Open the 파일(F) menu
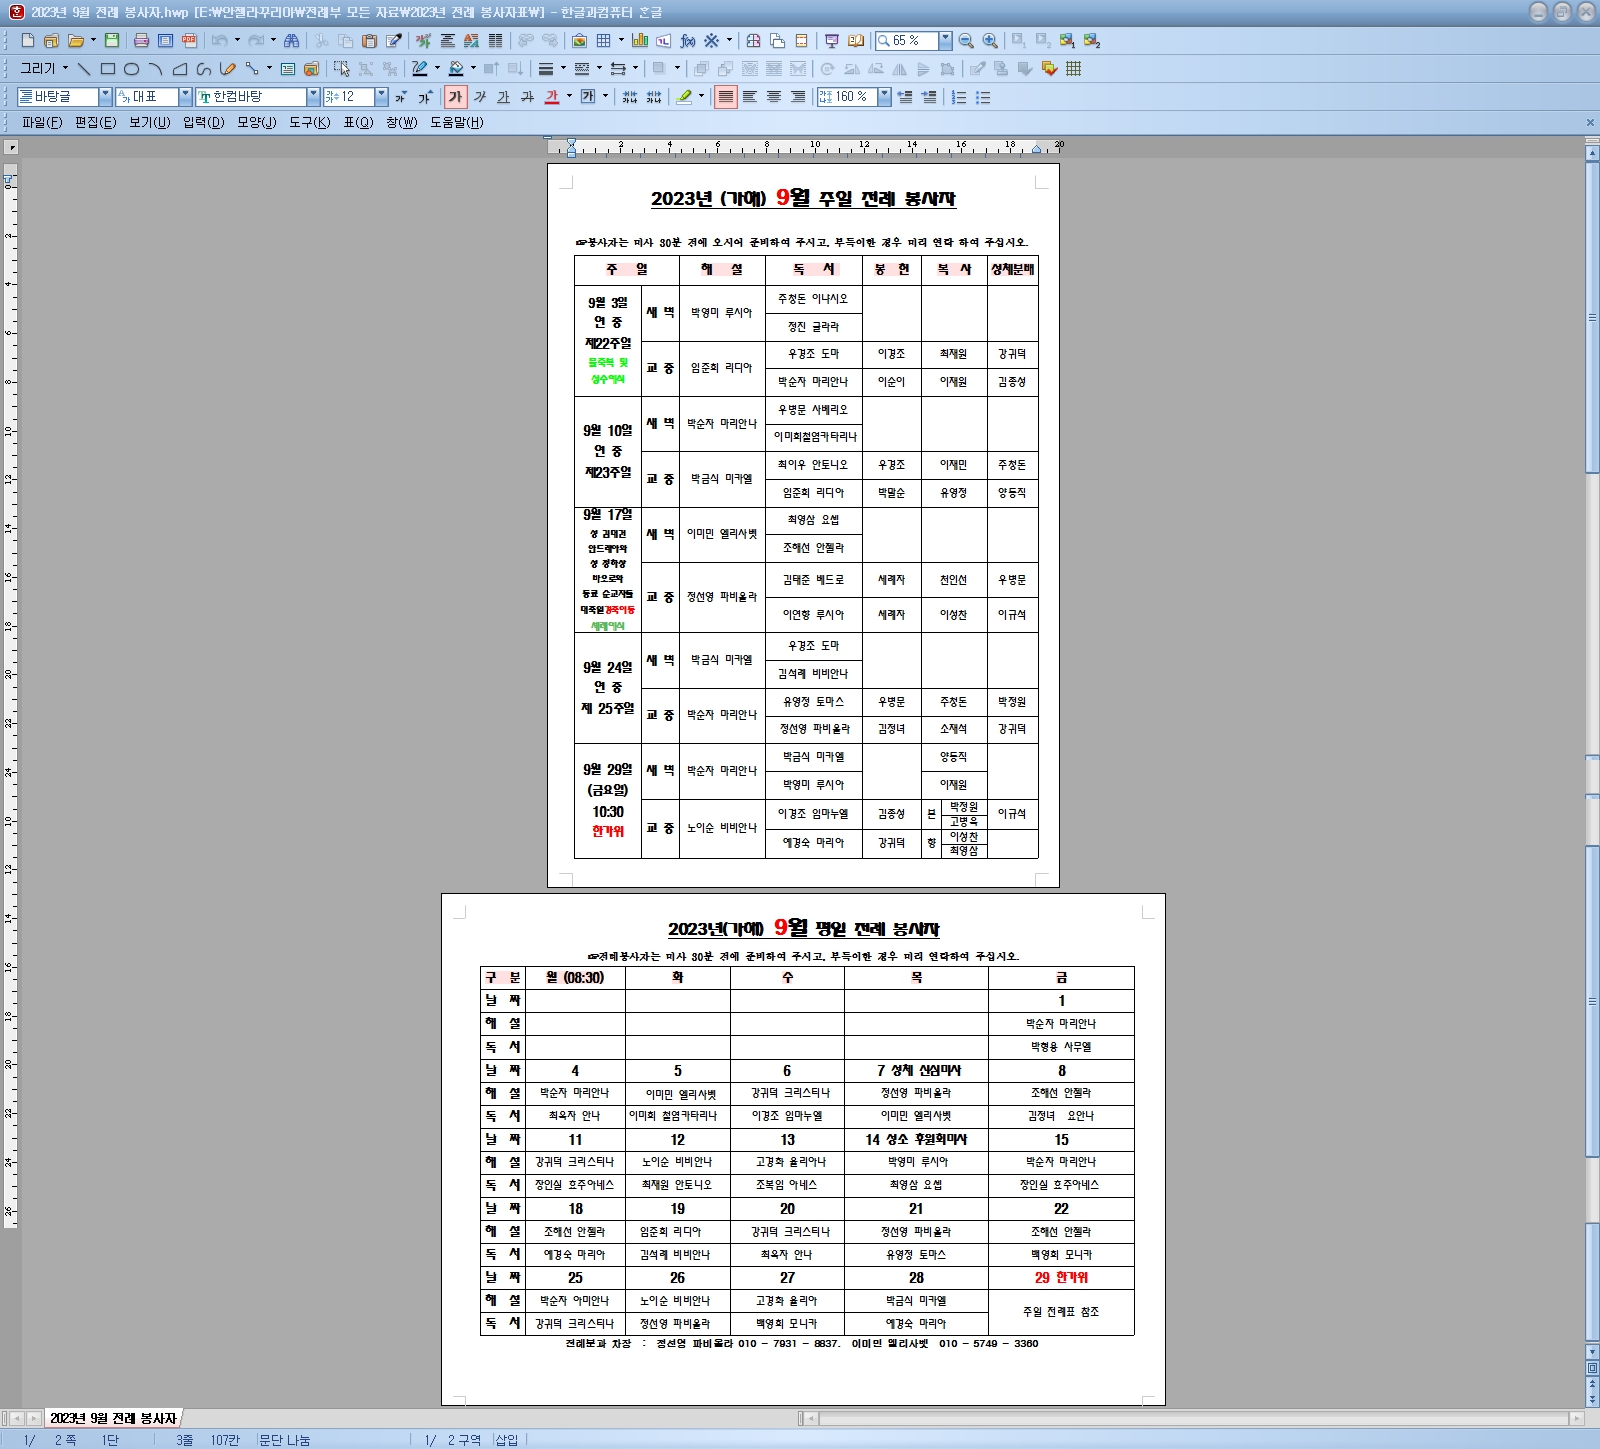Image resolution: width=1600 pixels, height=1449 pixels. [x=42, y=122]
